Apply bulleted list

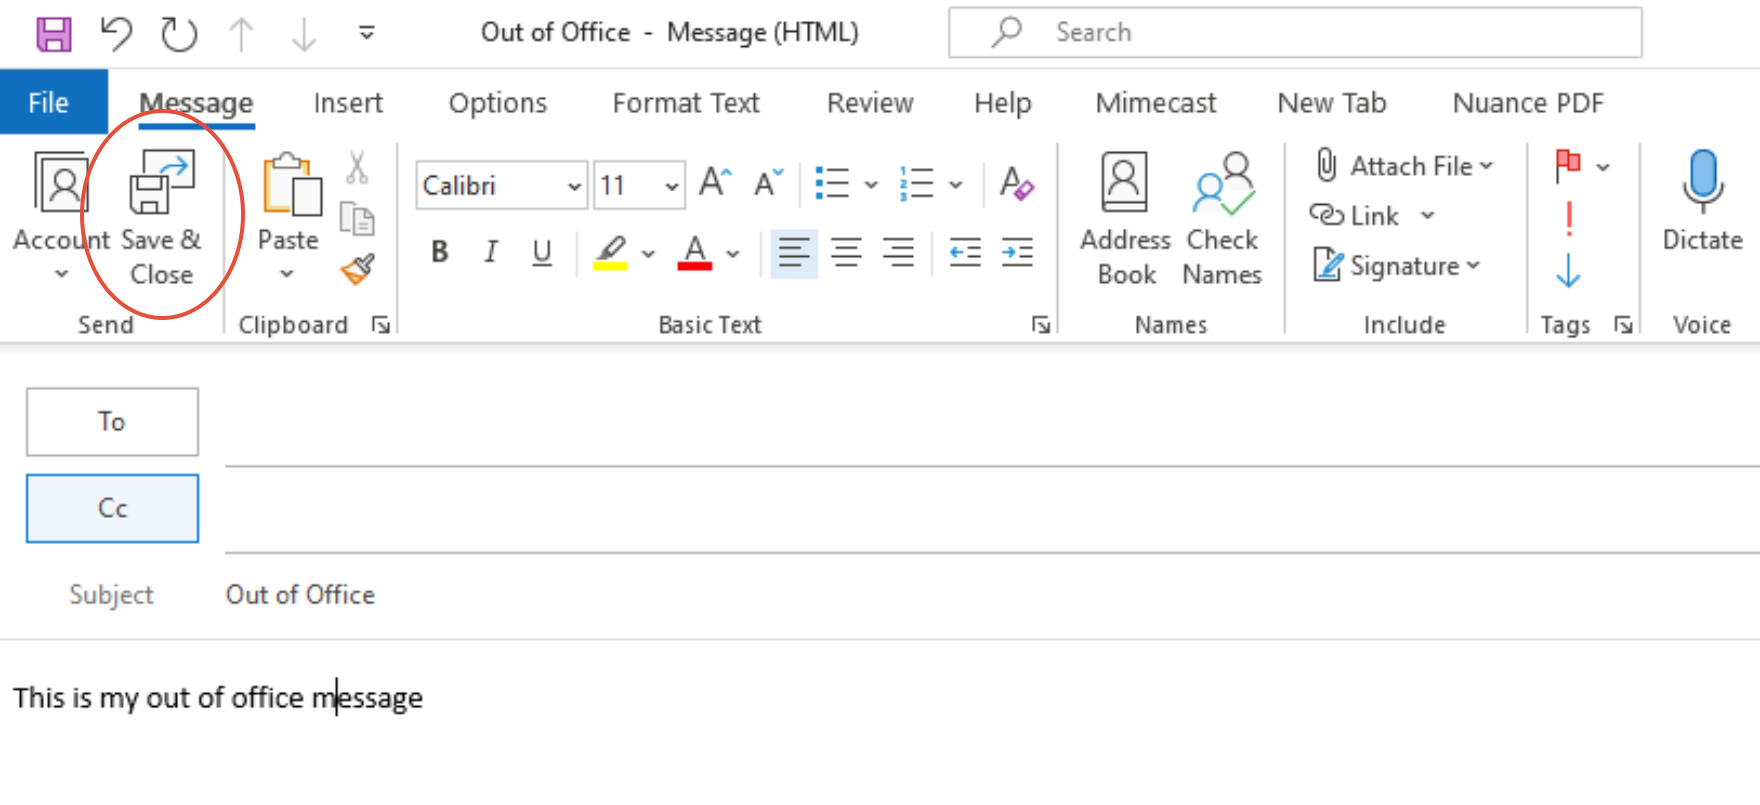pos(832,184)
